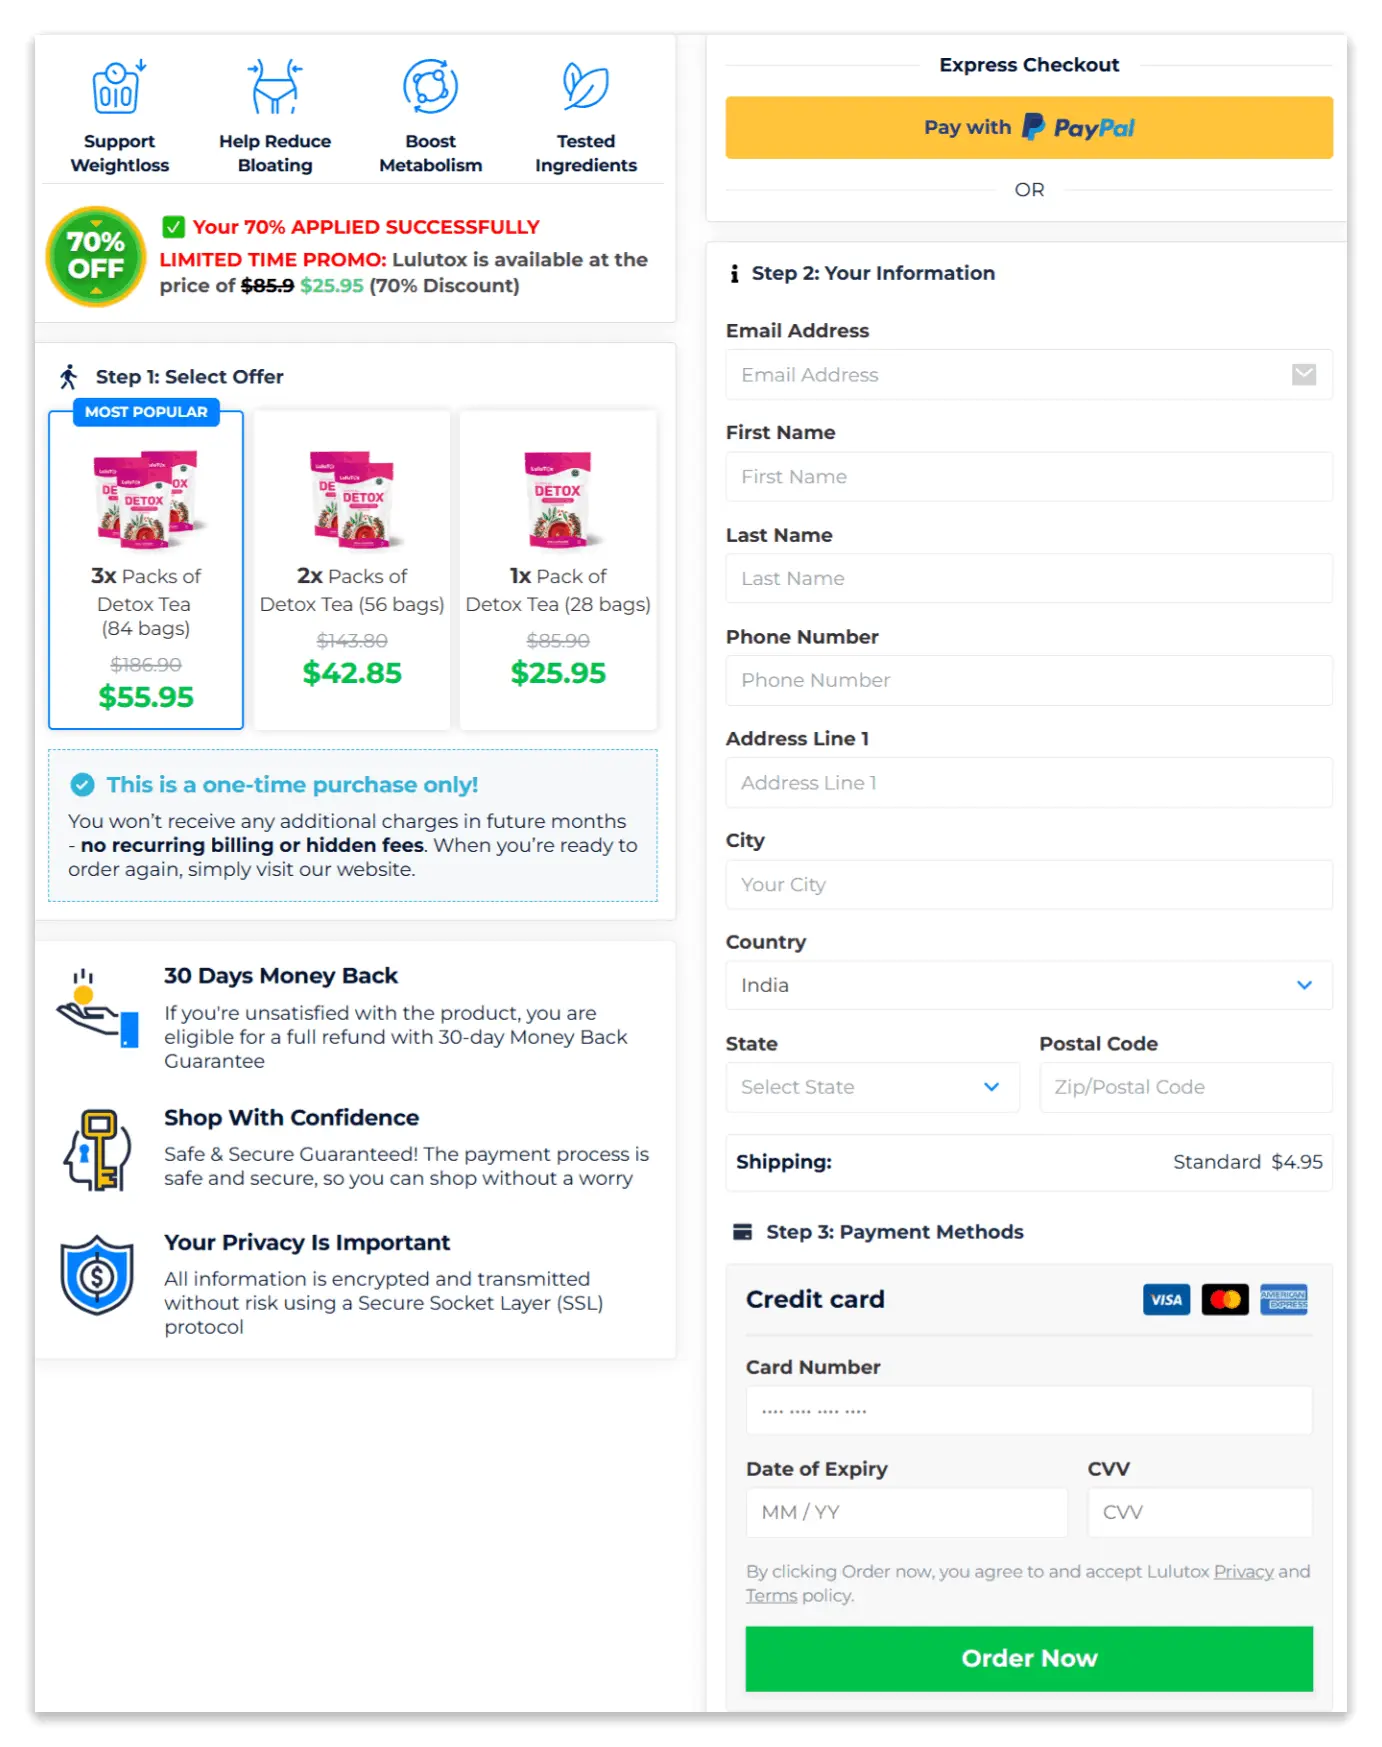Click the 70% OFF green badge
The image size is (1382, 1747).
[x=96, y=256]
